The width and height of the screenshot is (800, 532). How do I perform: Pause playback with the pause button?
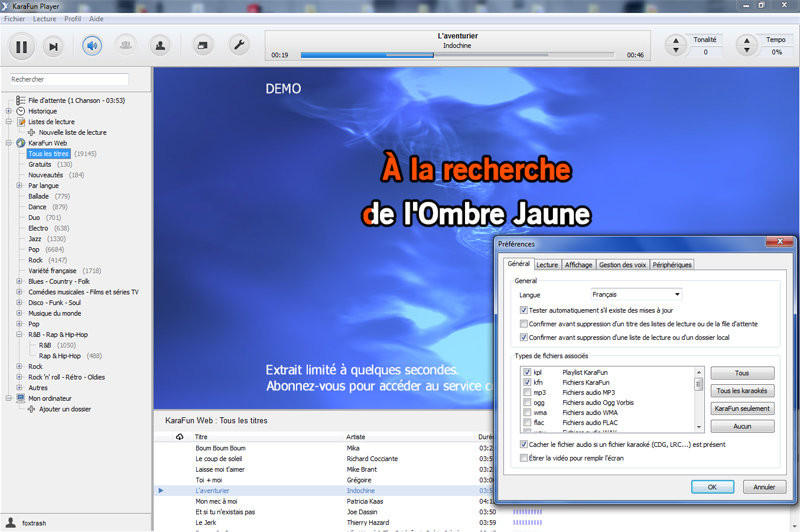tap(21, 47)
